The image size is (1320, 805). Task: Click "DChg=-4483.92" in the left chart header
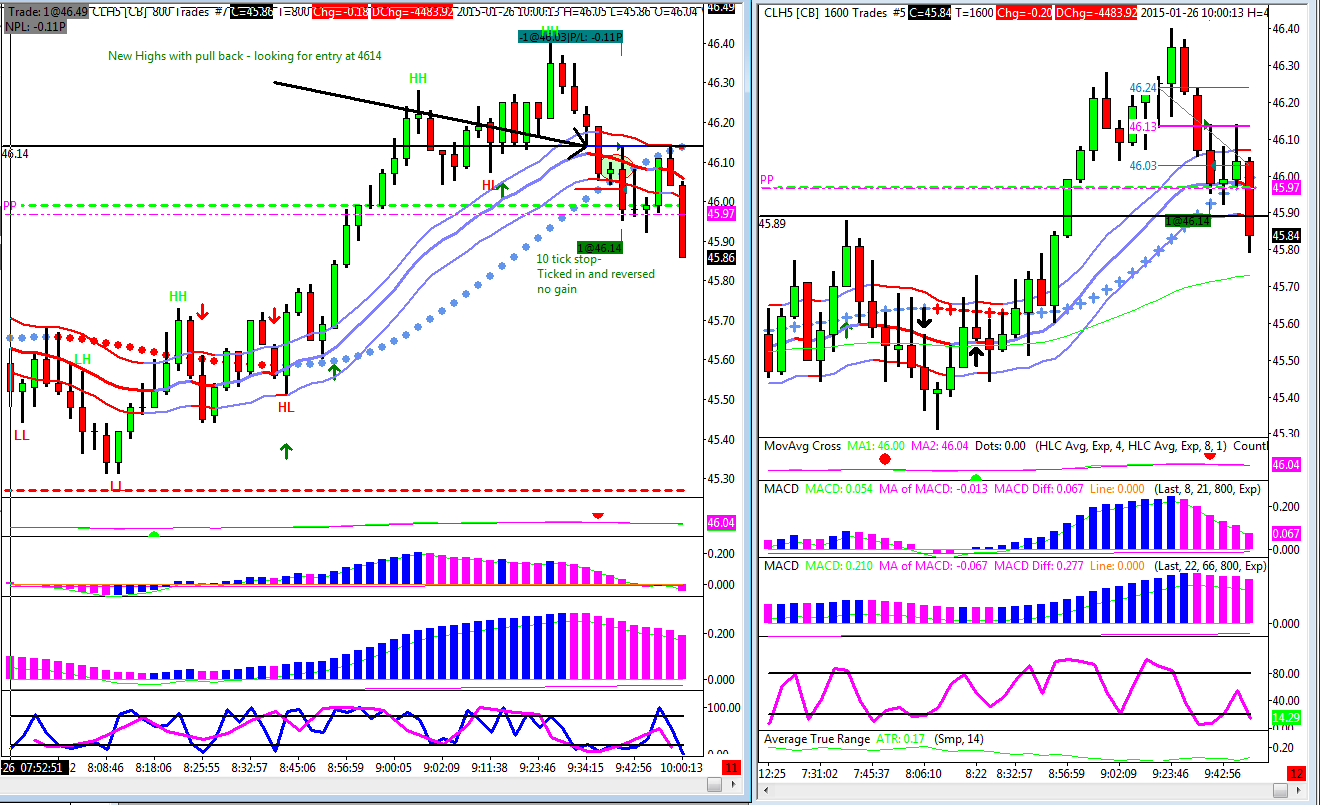coord(411,10)
